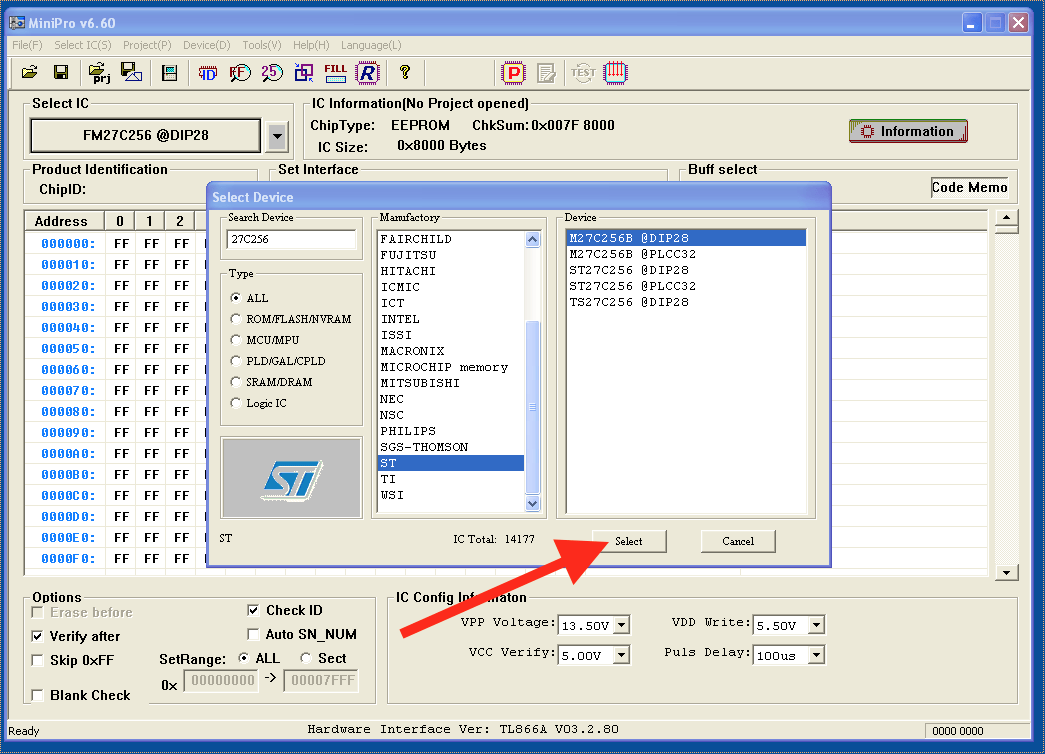Click the Check Device ID toolbar icon
This screenshot has width=1045, height=754.
[x=208, y=72]
